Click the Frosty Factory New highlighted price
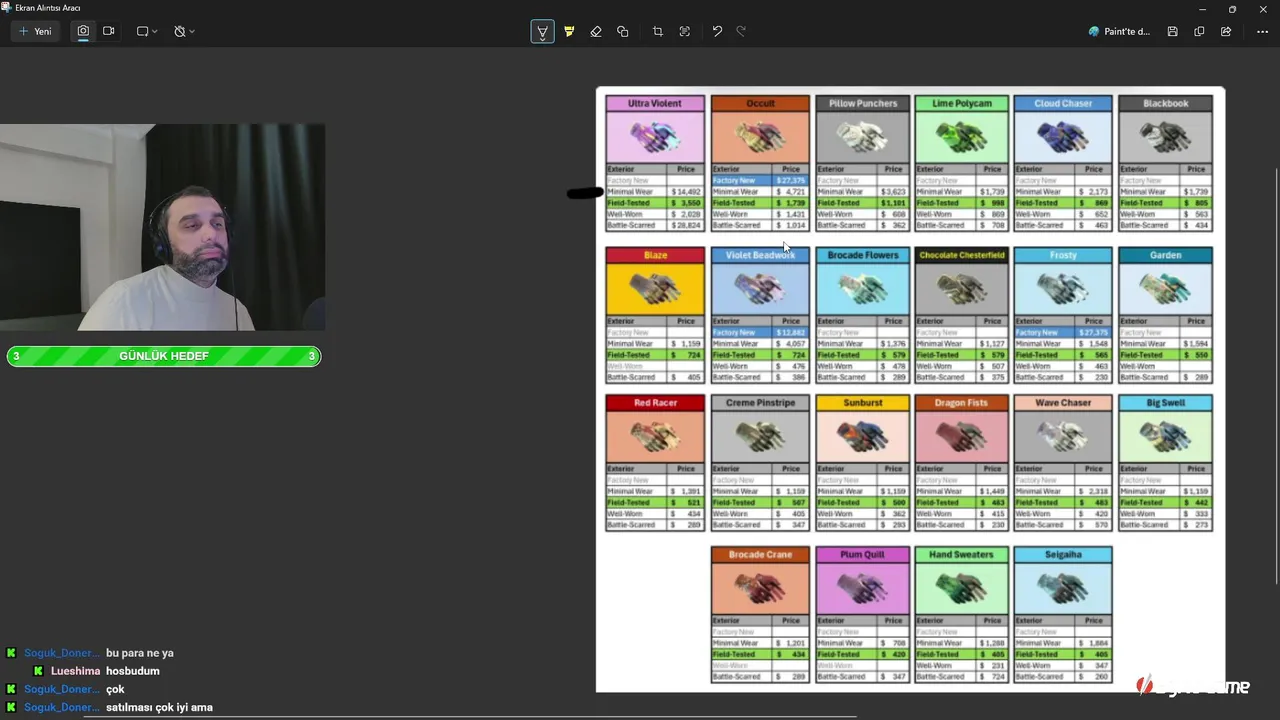Screen dimensions: 1280x720 [1093, 332]
